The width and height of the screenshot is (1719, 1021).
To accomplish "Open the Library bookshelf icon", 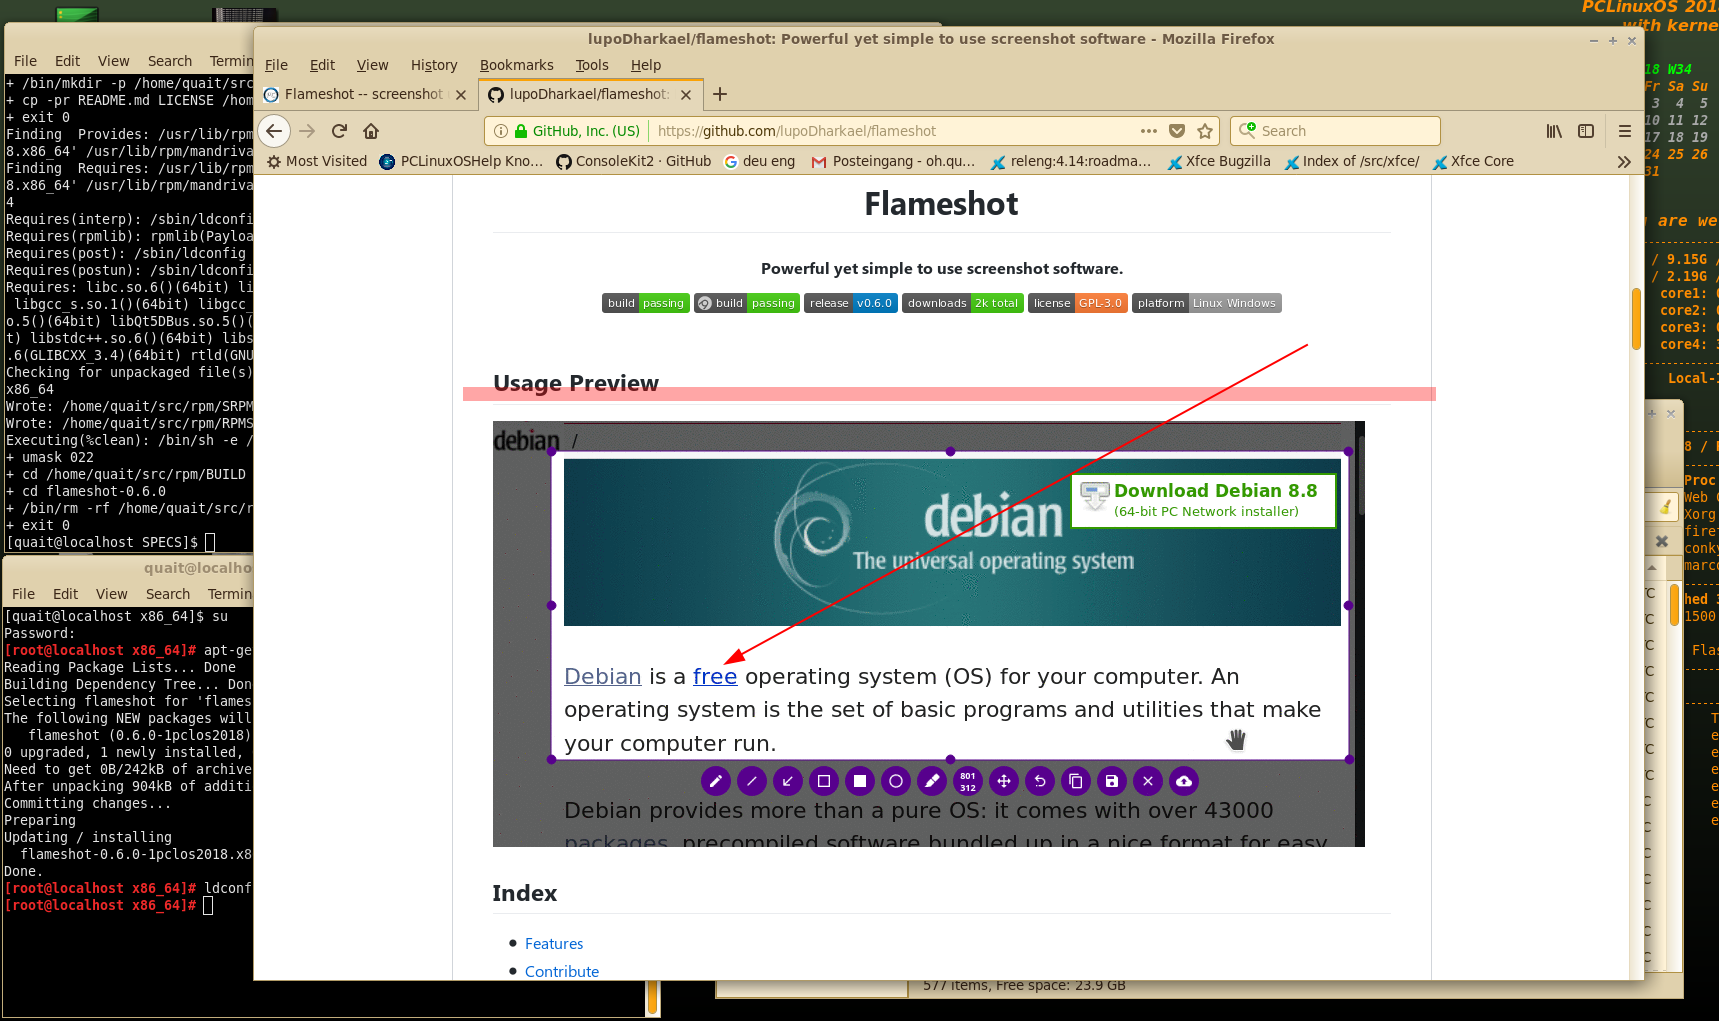I will click(x=1554, y=131).
